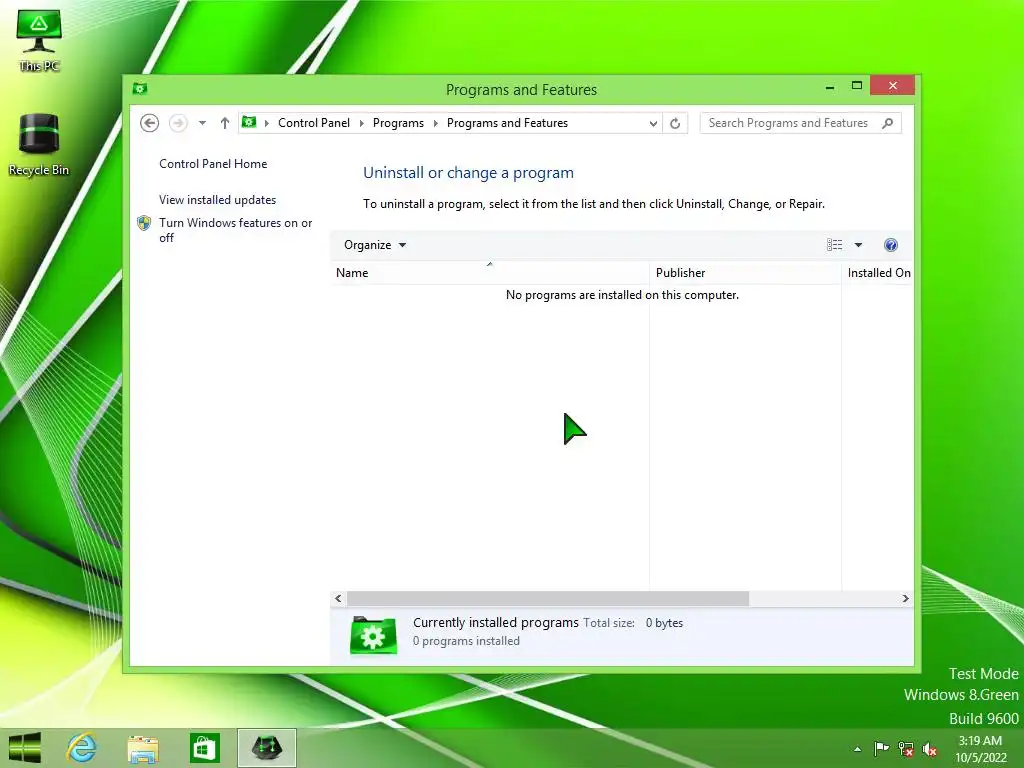Open the recent locations dropdown arrow
The width and height of the screenshot is (1024, 768).
pyautogui.click(x=202, y=123)
